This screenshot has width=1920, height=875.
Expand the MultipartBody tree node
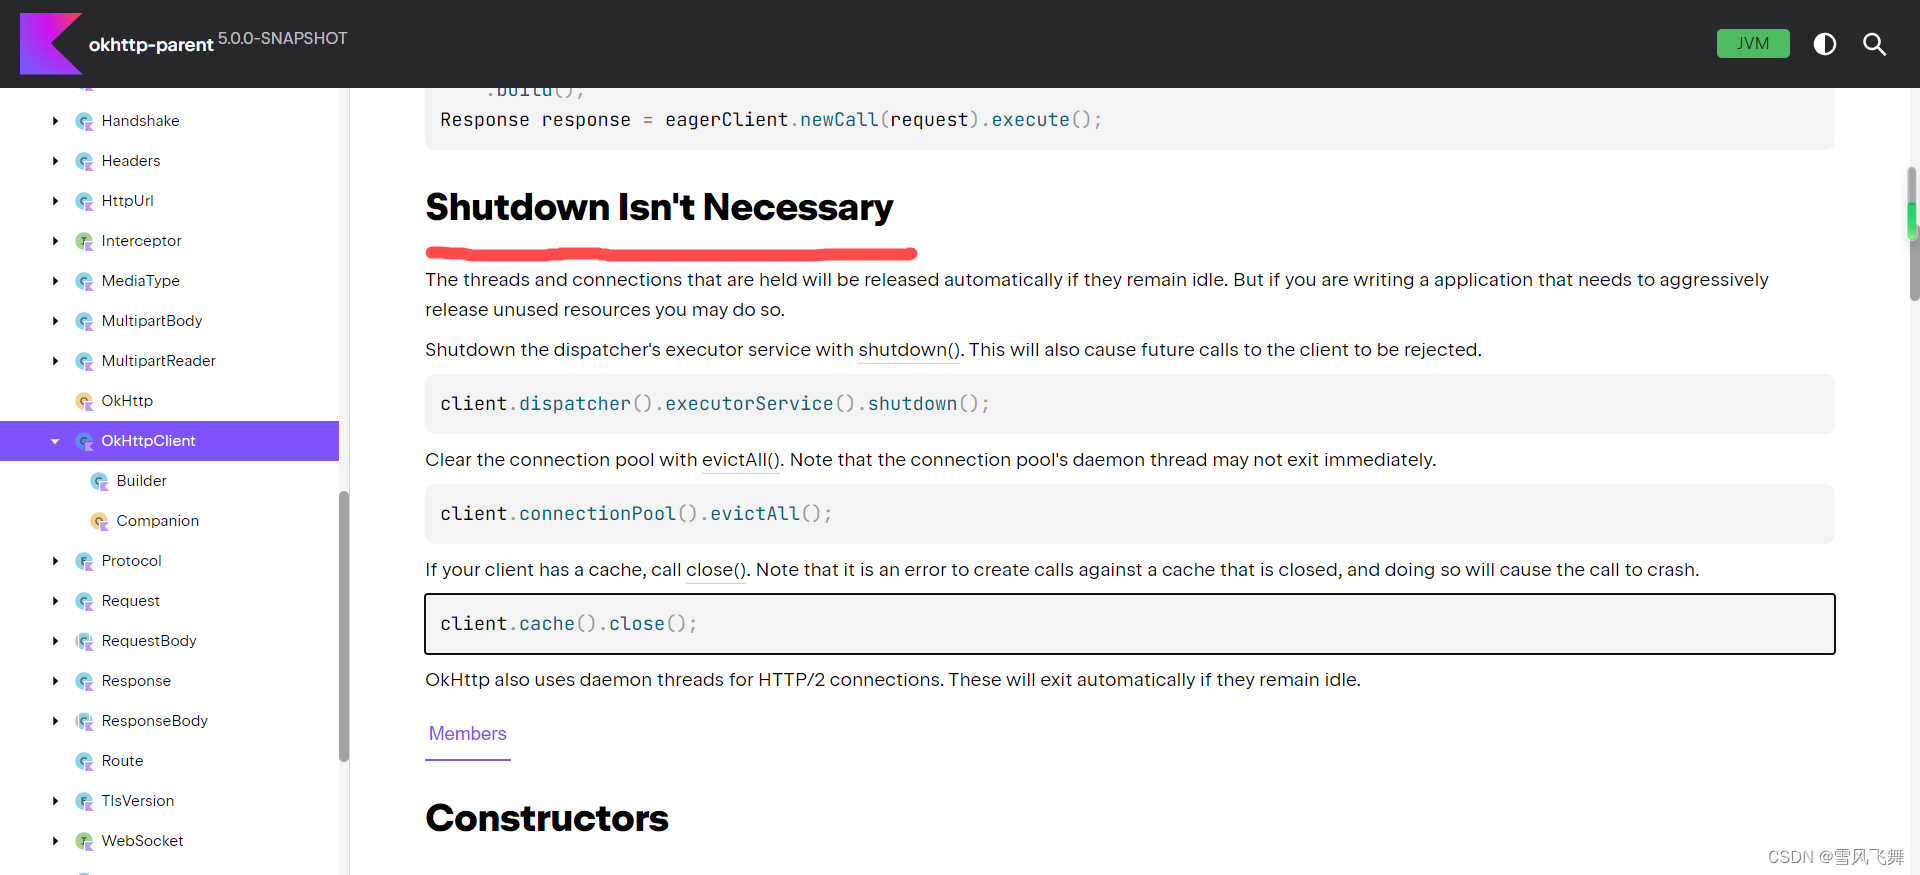[x=56, y=321]
